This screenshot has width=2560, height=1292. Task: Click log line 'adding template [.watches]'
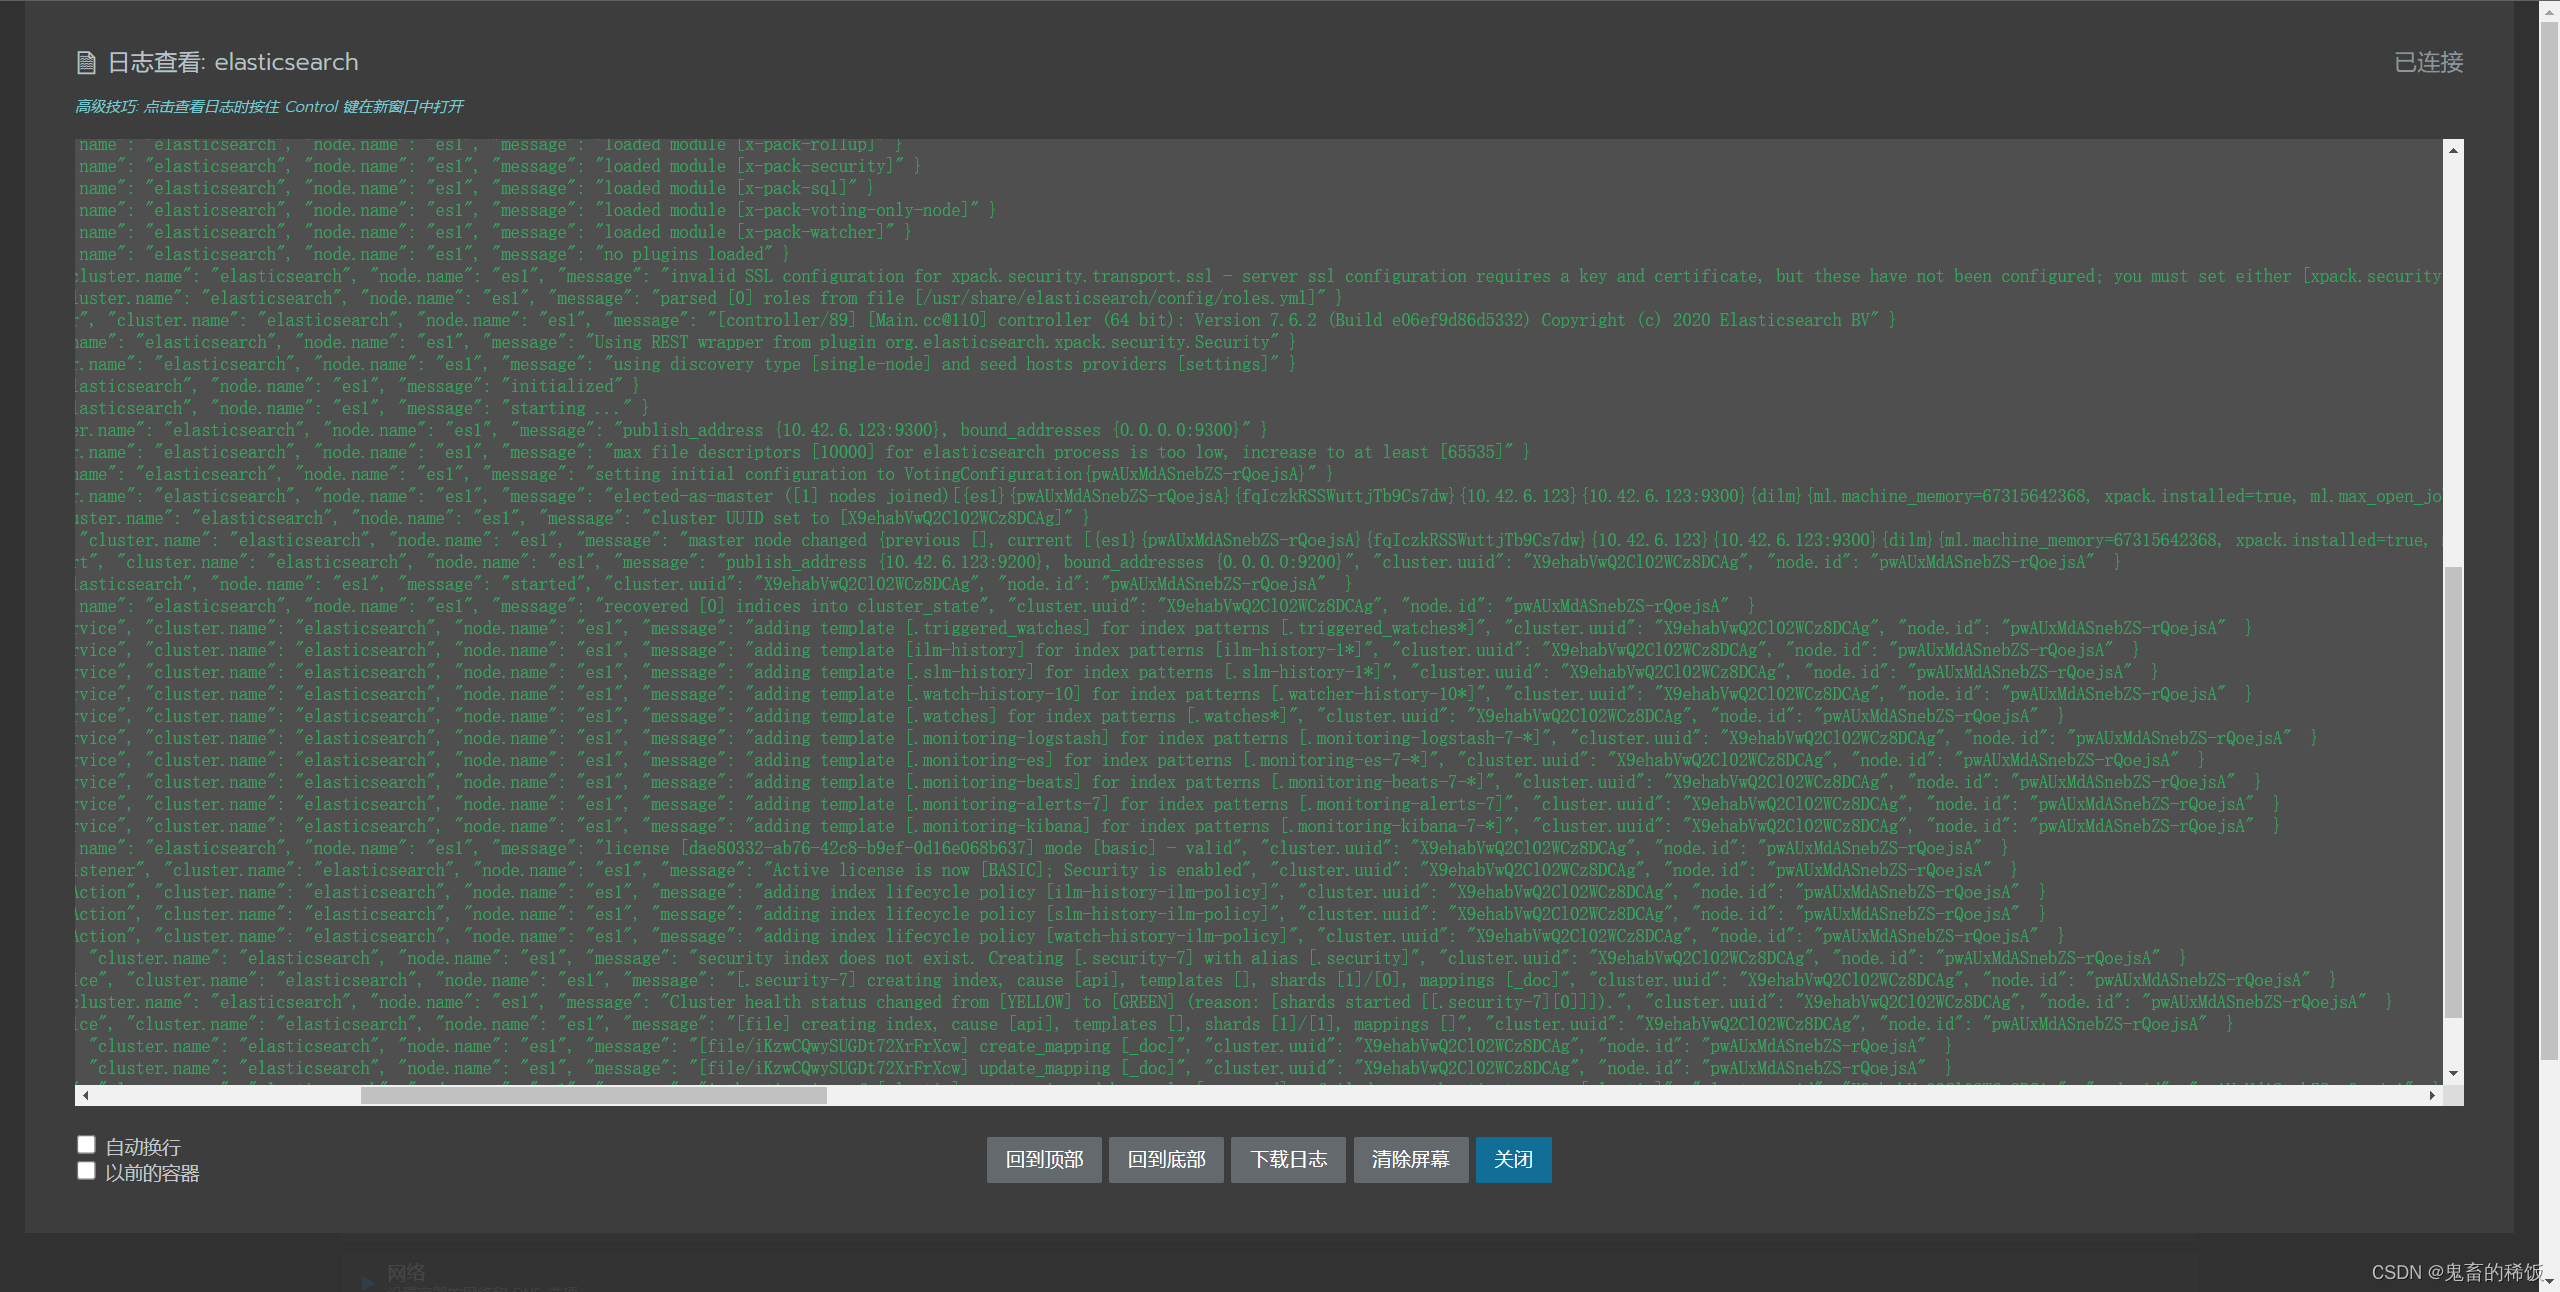pyautogui.click(x=1071, y=716)
